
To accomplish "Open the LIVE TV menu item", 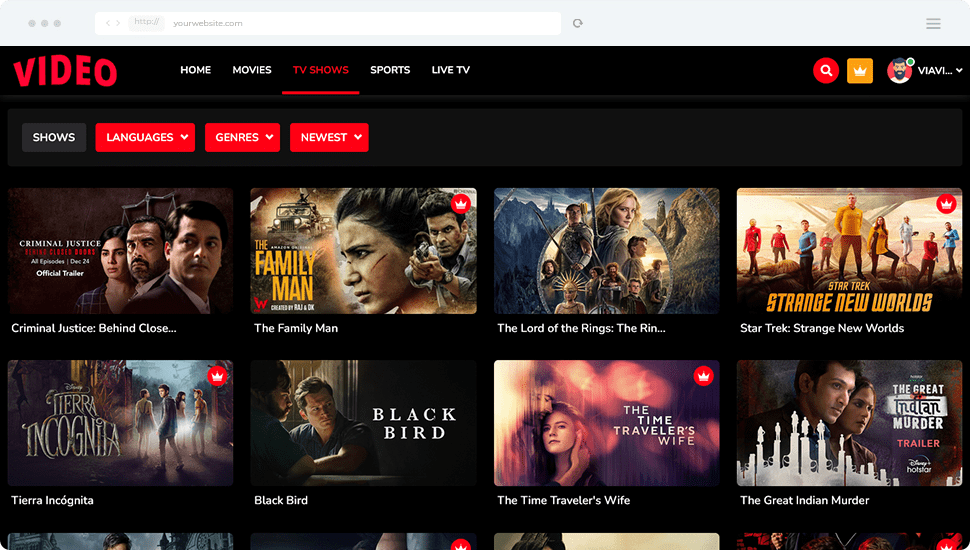I will [450, 70].
